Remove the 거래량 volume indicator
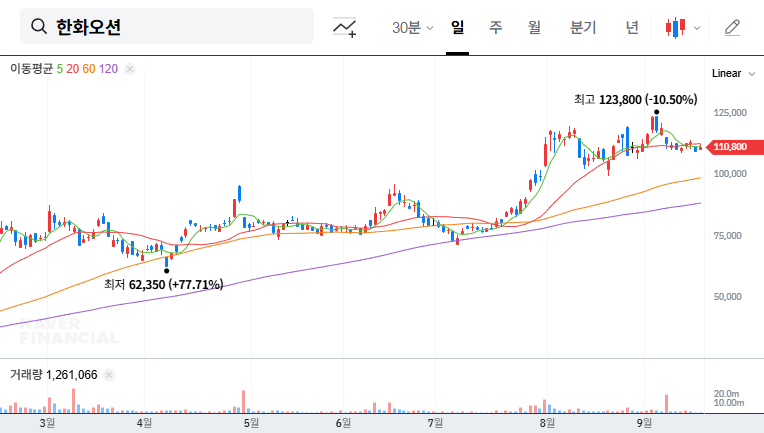The image size is (764, 433). (109, 375)
